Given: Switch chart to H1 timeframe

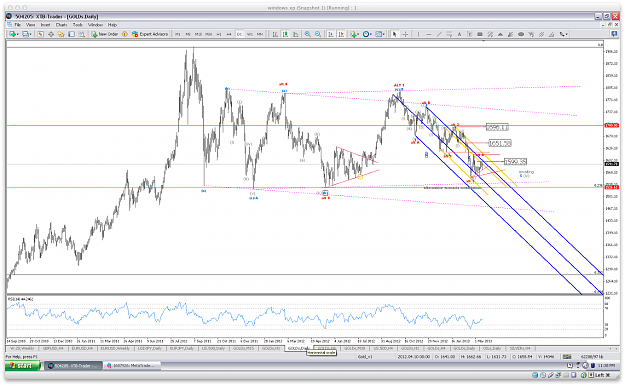Looking at the screenshot, I should pyautogui.click(x=219, y=34).
